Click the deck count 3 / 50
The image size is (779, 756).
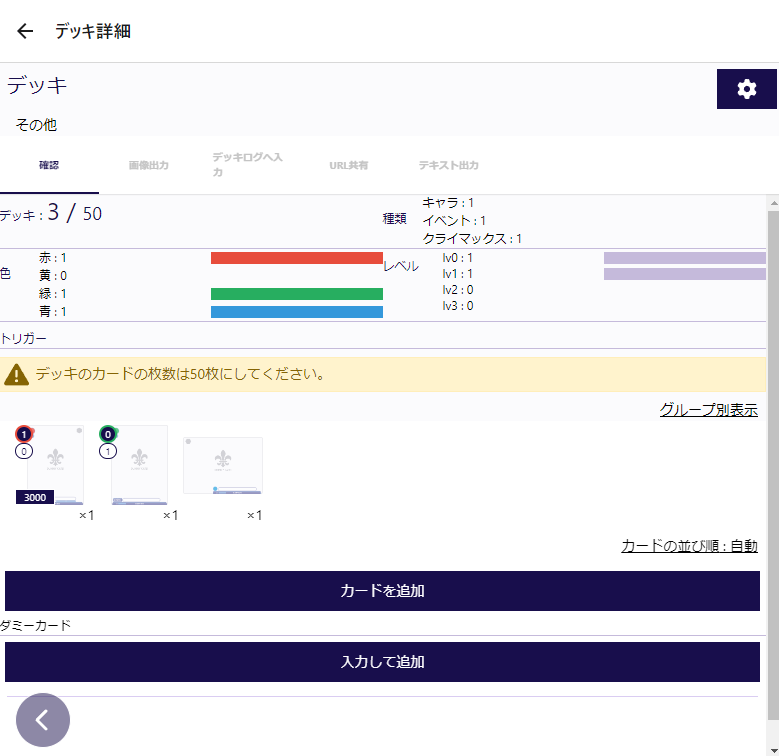(x=75, y=213)
